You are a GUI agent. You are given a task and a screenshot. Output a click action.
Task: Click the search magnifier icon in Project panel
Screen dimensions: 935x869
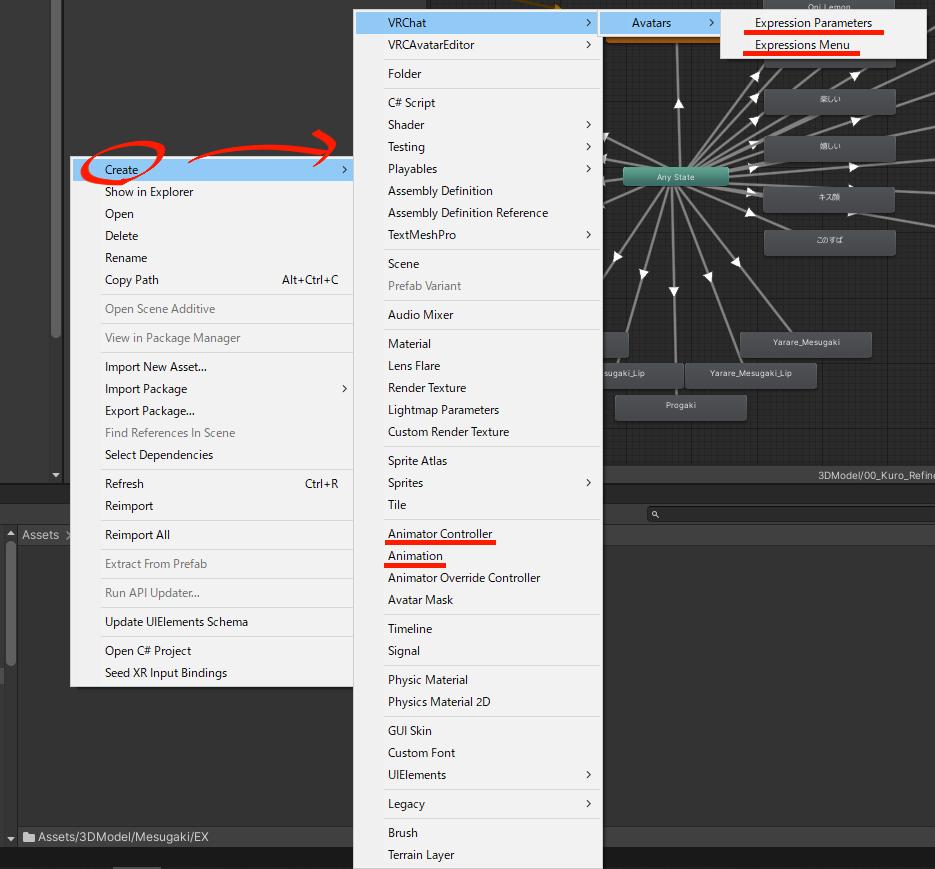pos(655,514)
